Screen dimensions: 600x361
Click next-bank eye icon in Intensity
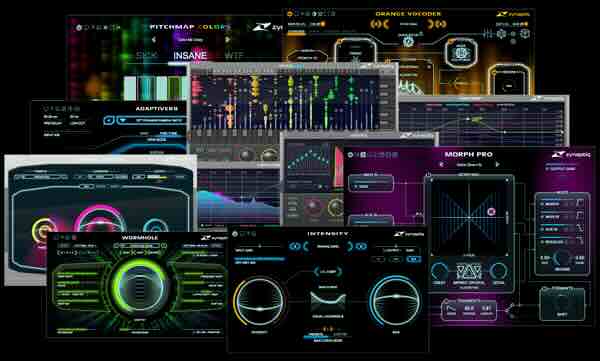click(361, 246)
